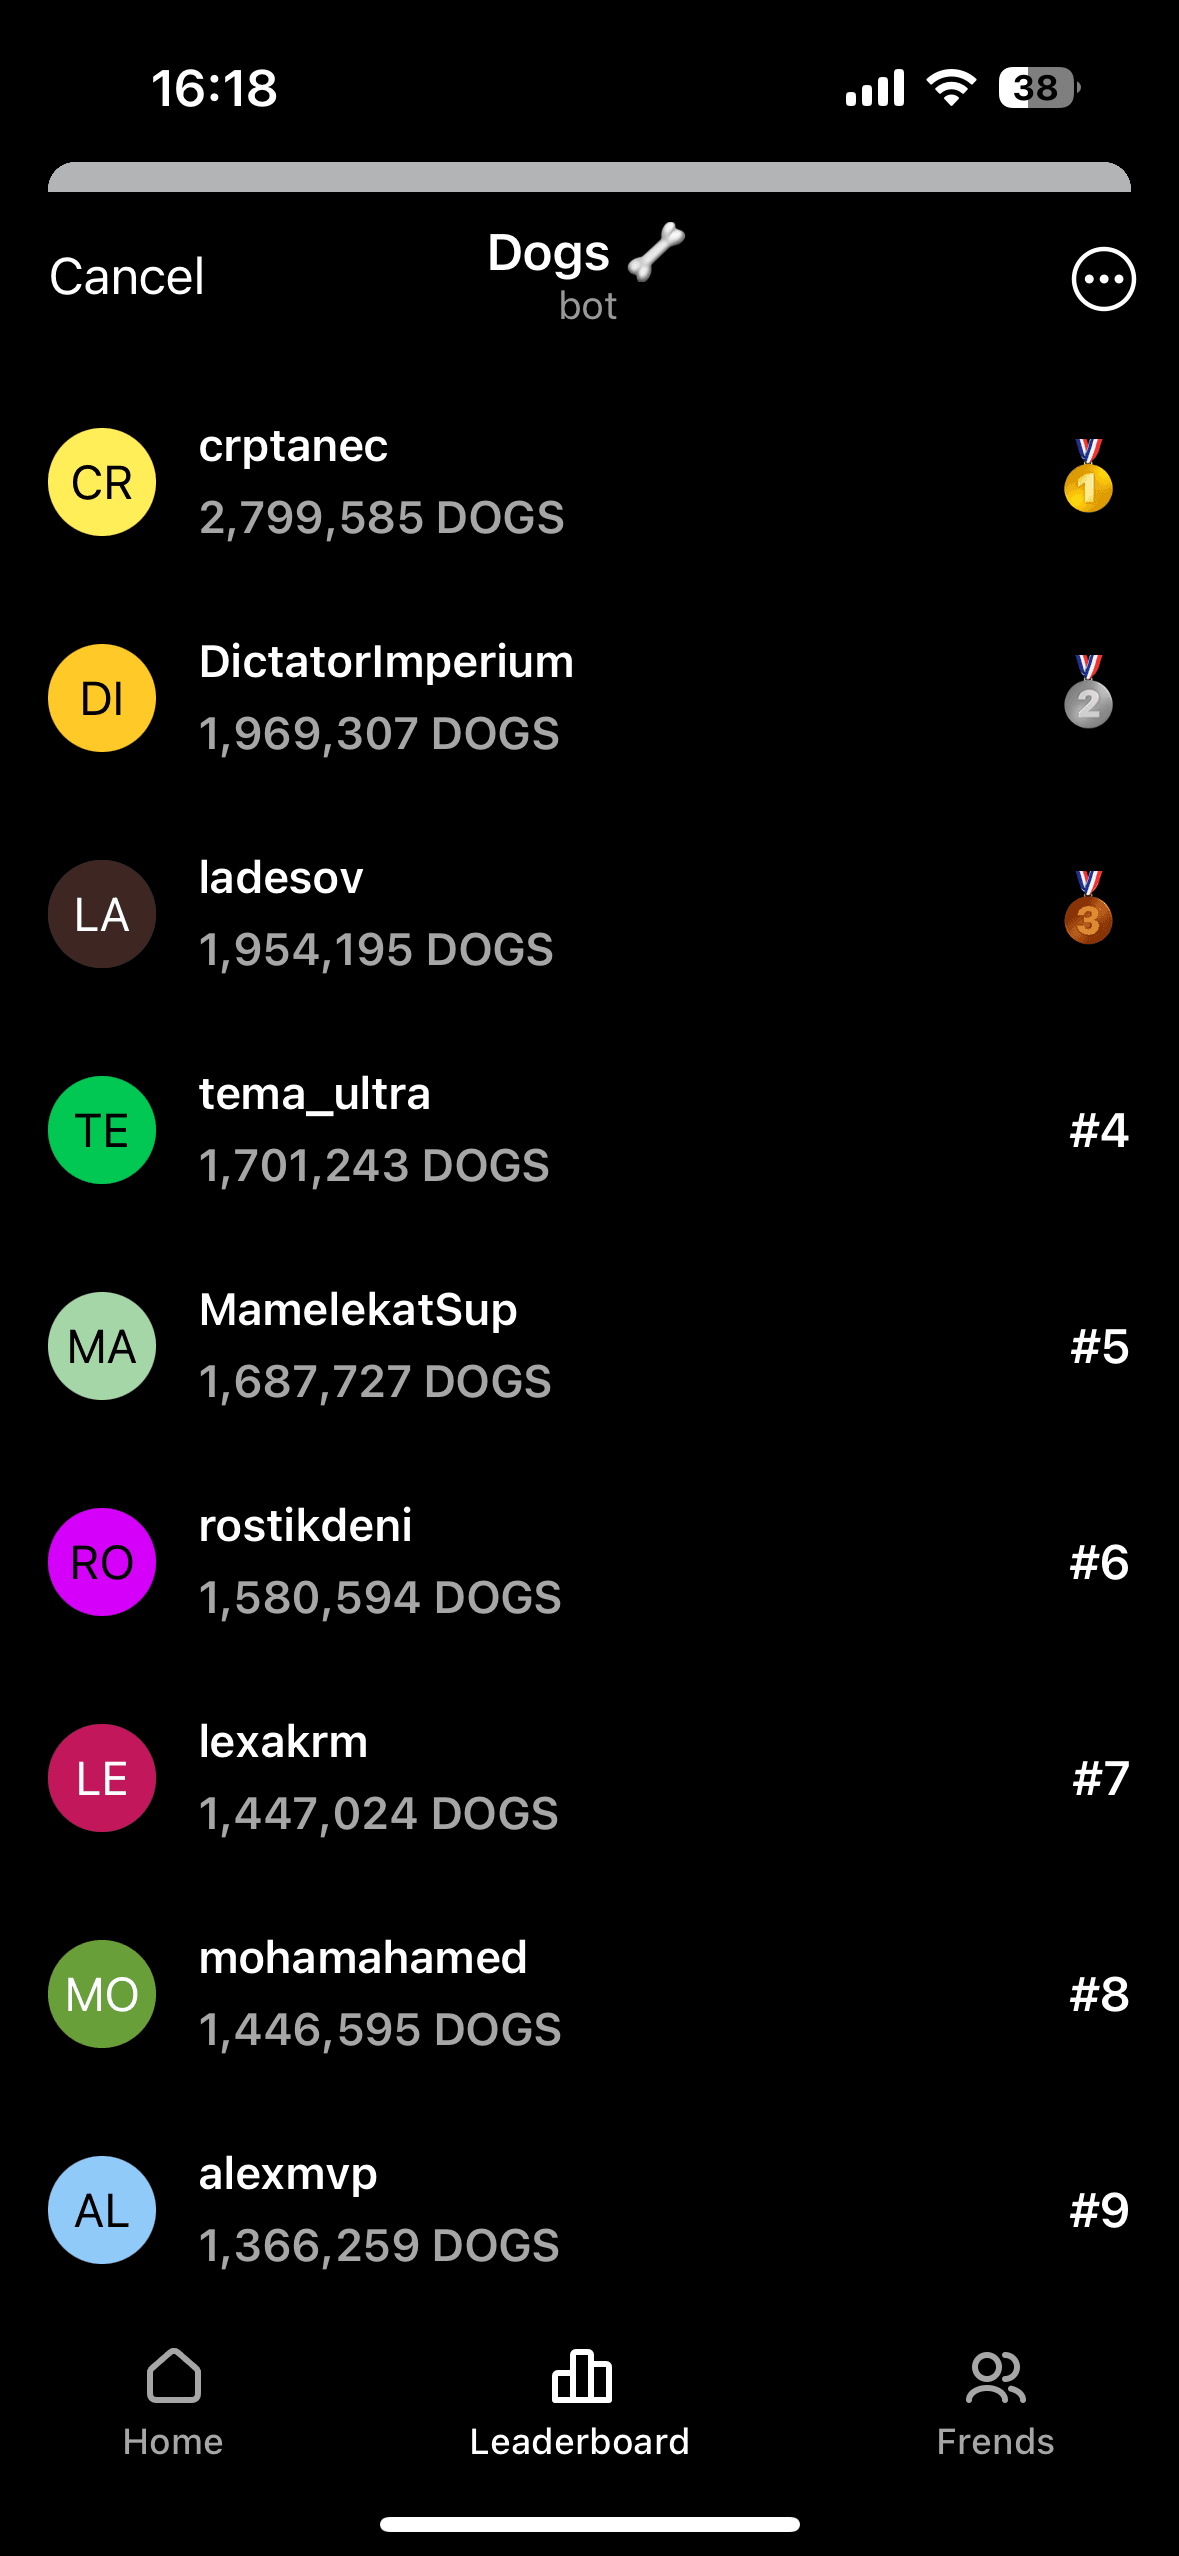Tap the bronze third-place medal icon
1179x2556 pixels.
[x=1088, y=910]
